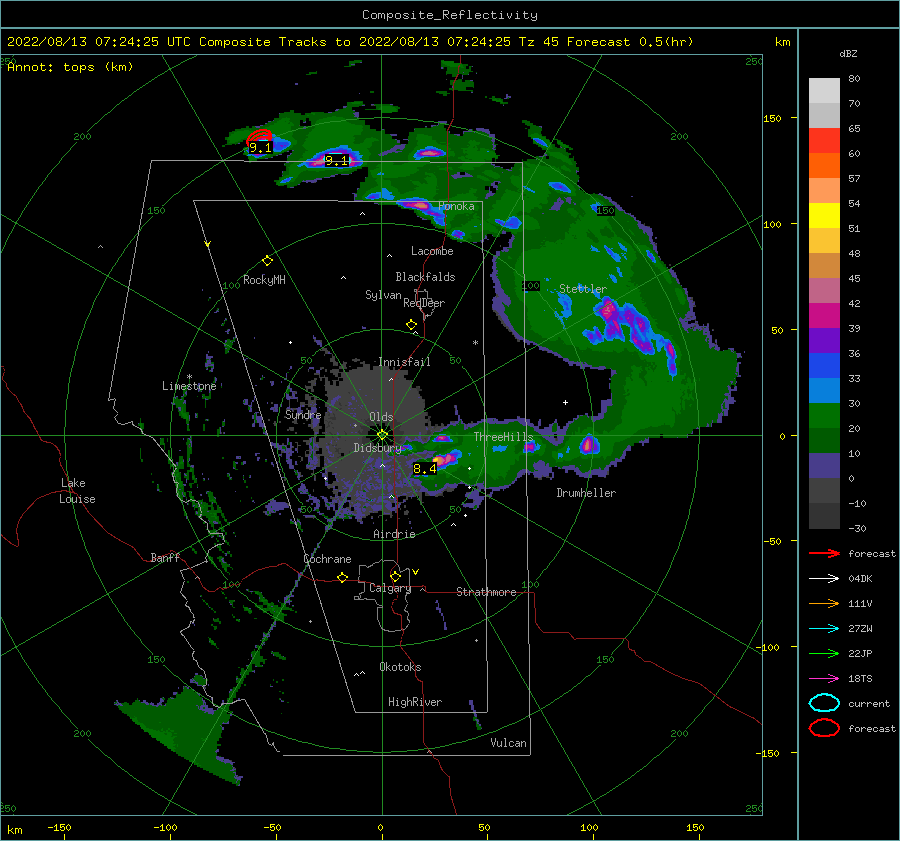
Task: Click the Sundre city label
Action: [x=303, y=414]
